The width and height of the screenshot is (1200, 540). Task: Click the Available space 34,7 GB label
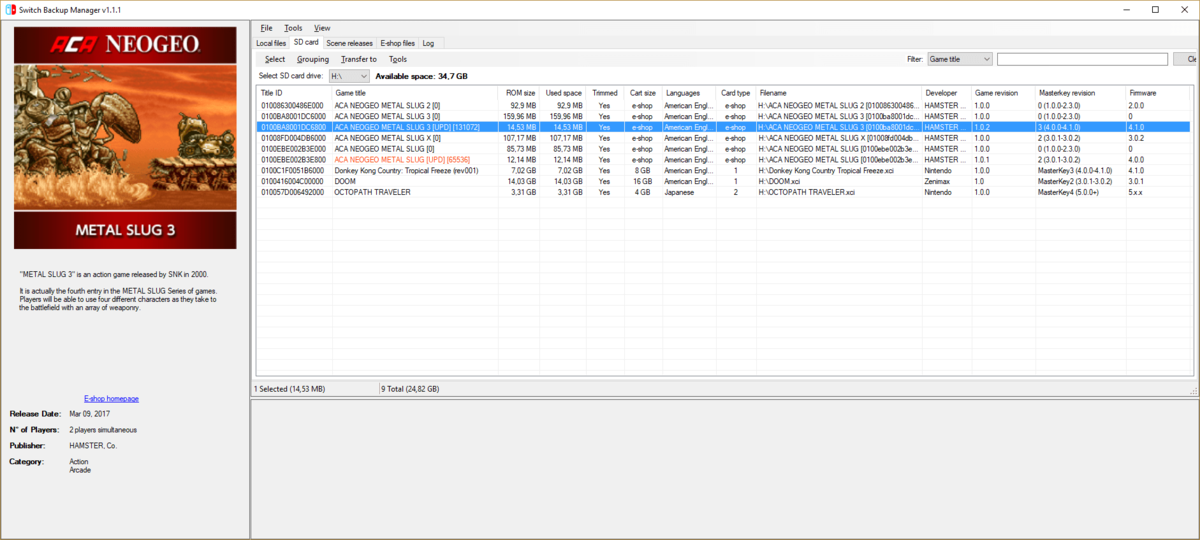(421, 76)
